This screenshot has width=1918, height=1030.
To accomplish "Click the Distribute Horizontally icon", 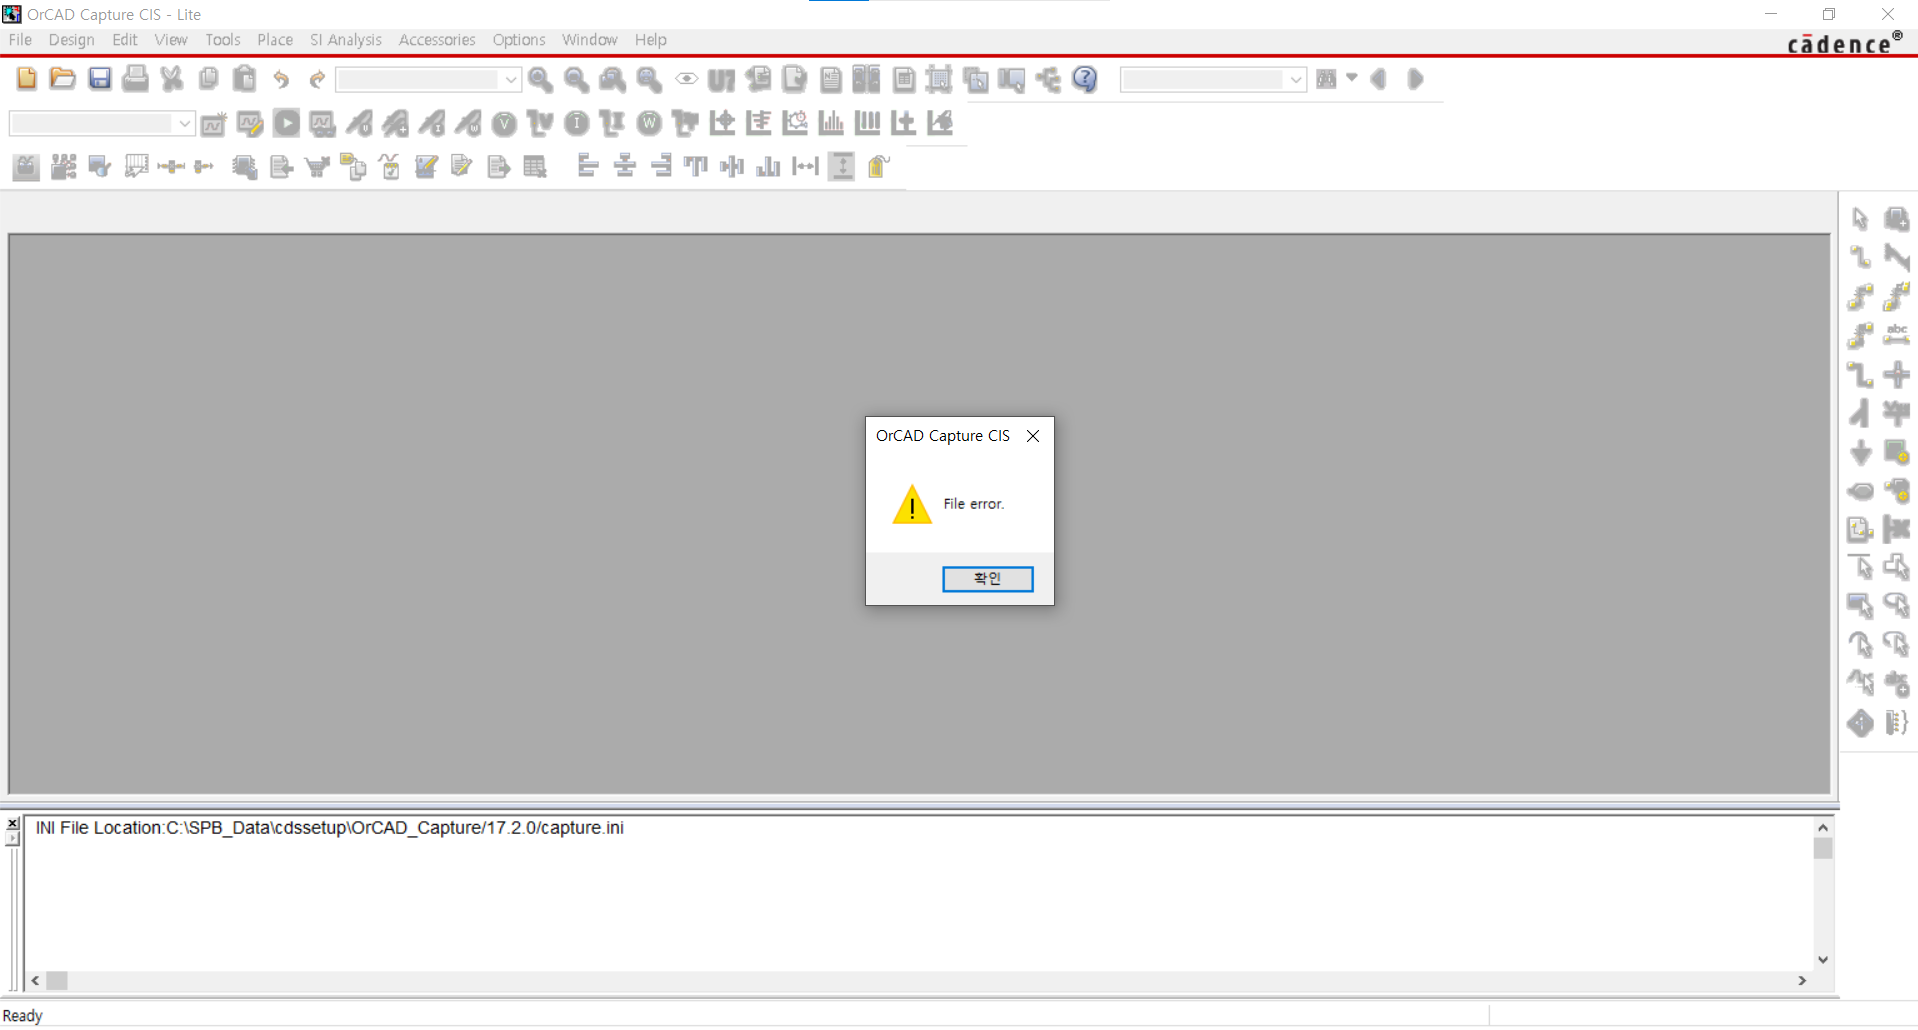I will pos(805,166).
